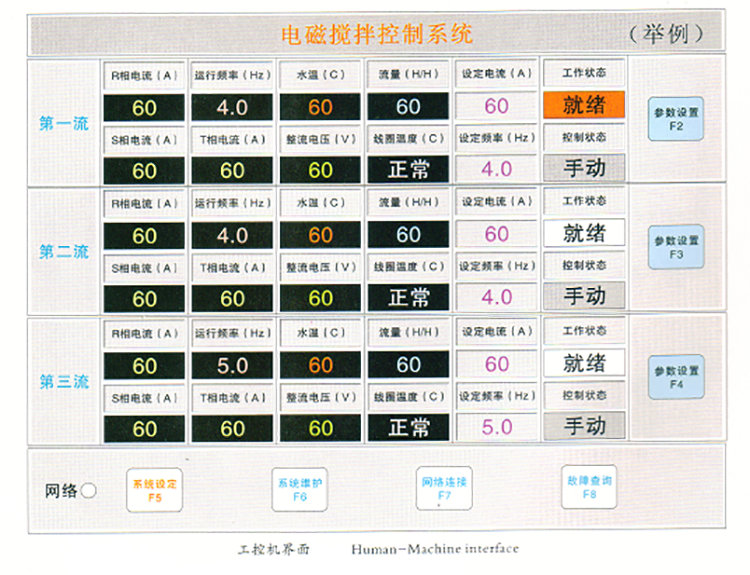Select the 网络 radio indicator
The height and width of the screenshot is (575, 750).
(88, 491)
